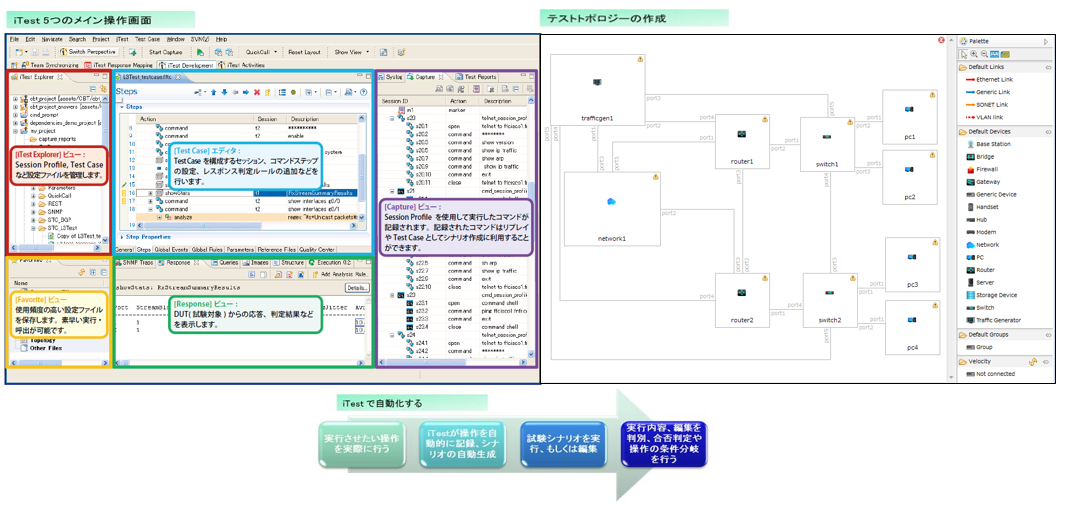The image size is (1070, 510).
Task: Open the Navigate menu
Action: point(52,40)
